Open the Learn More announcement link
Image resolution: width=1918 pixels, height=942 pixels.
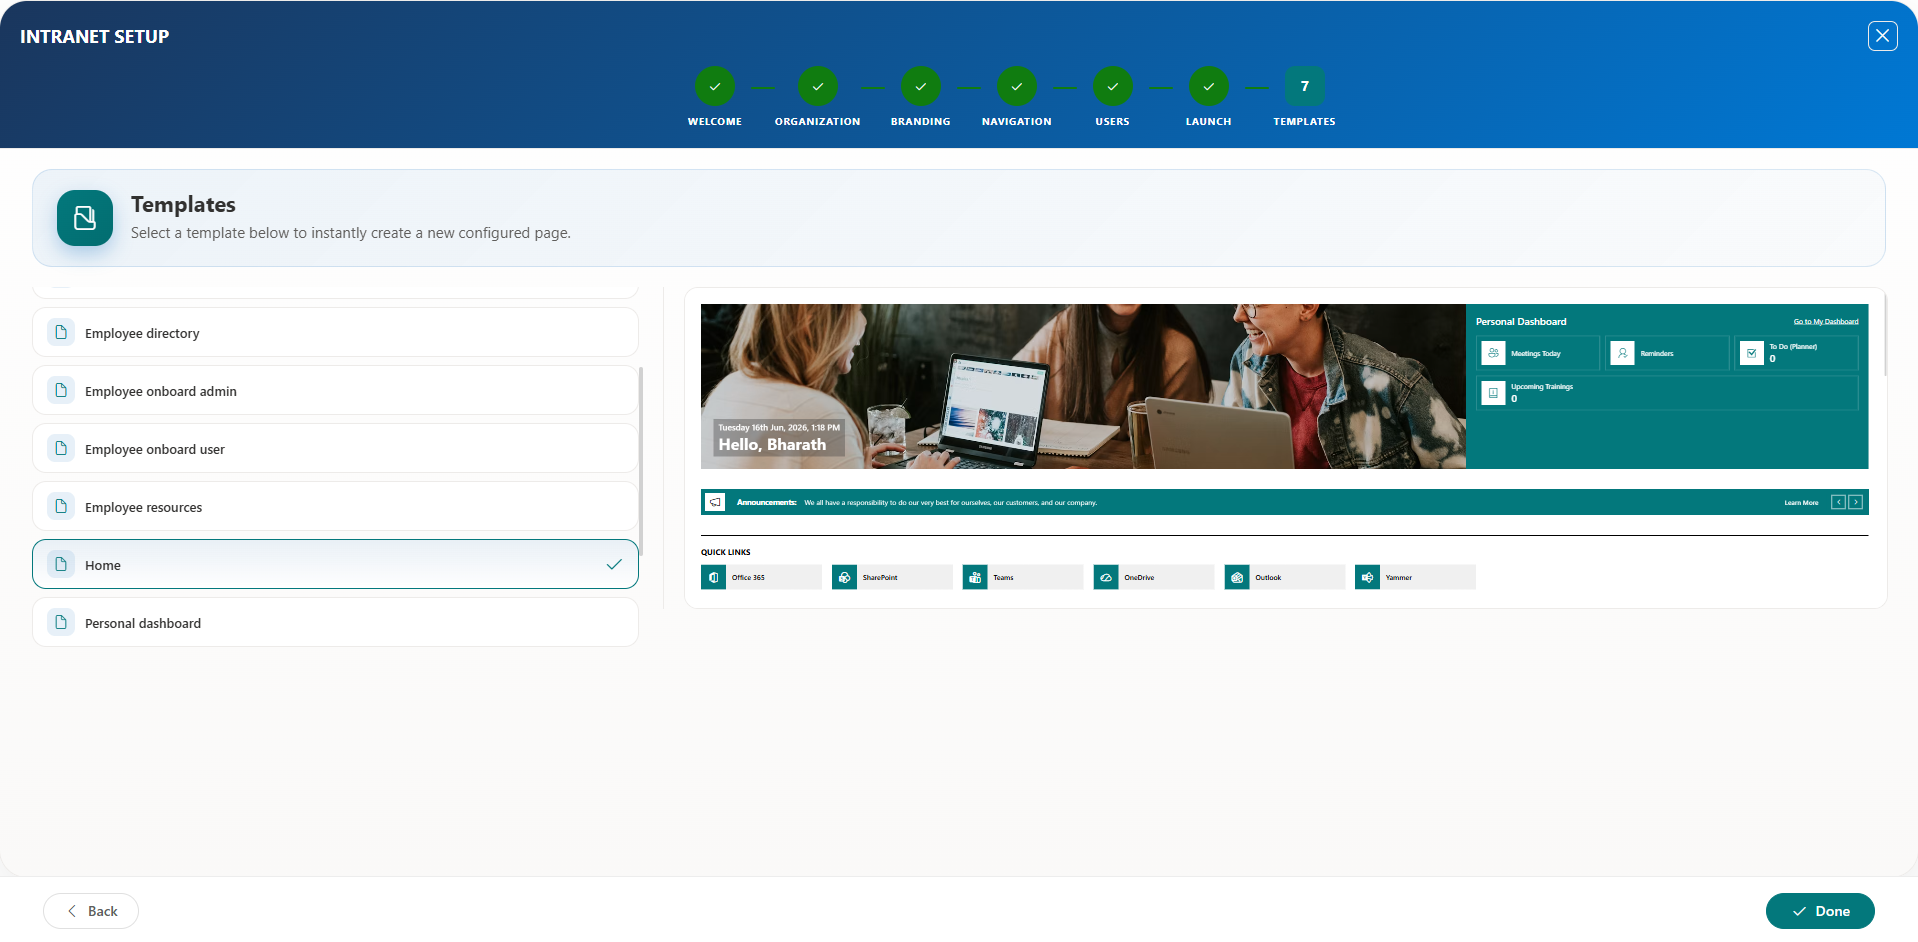pyautogui.click(x=1801, y=503)
